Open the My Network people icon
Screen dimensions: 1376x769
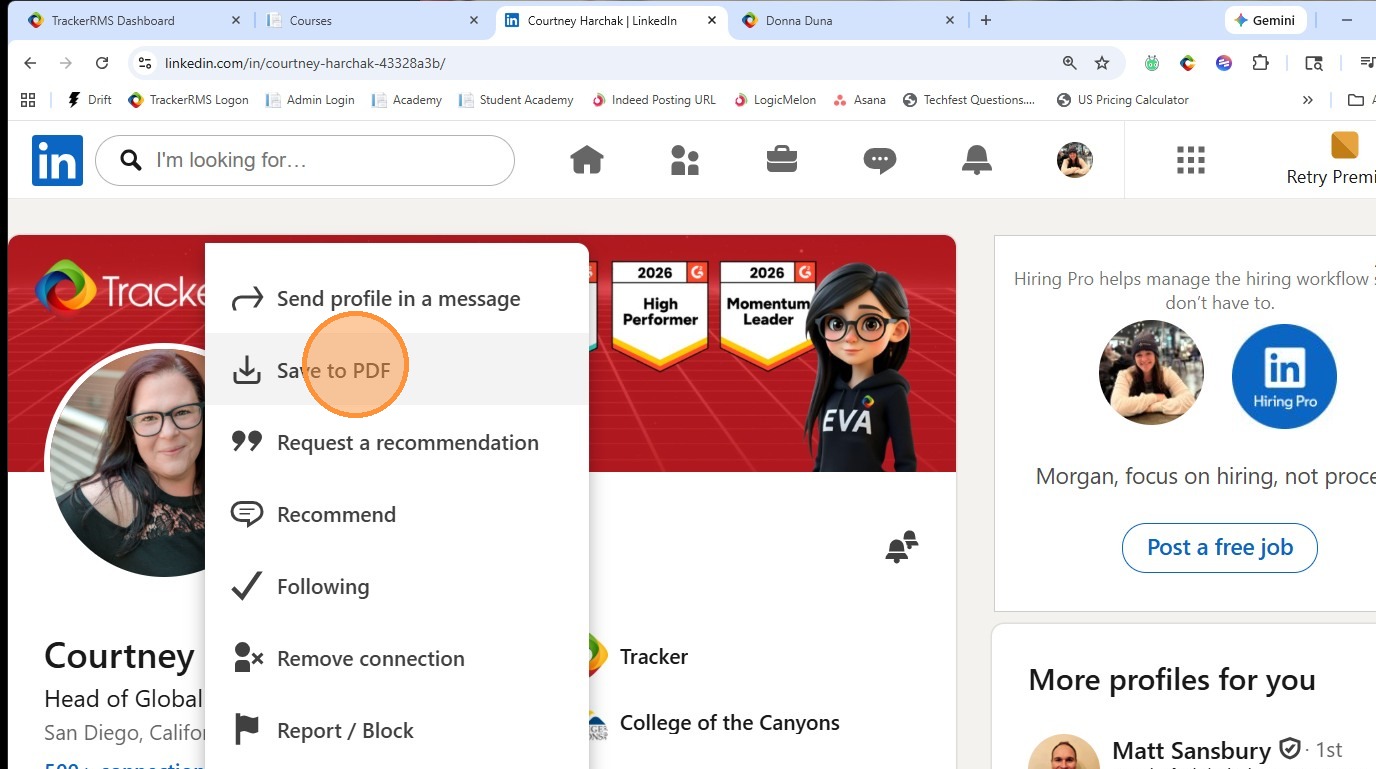click(x=685, y=160)
